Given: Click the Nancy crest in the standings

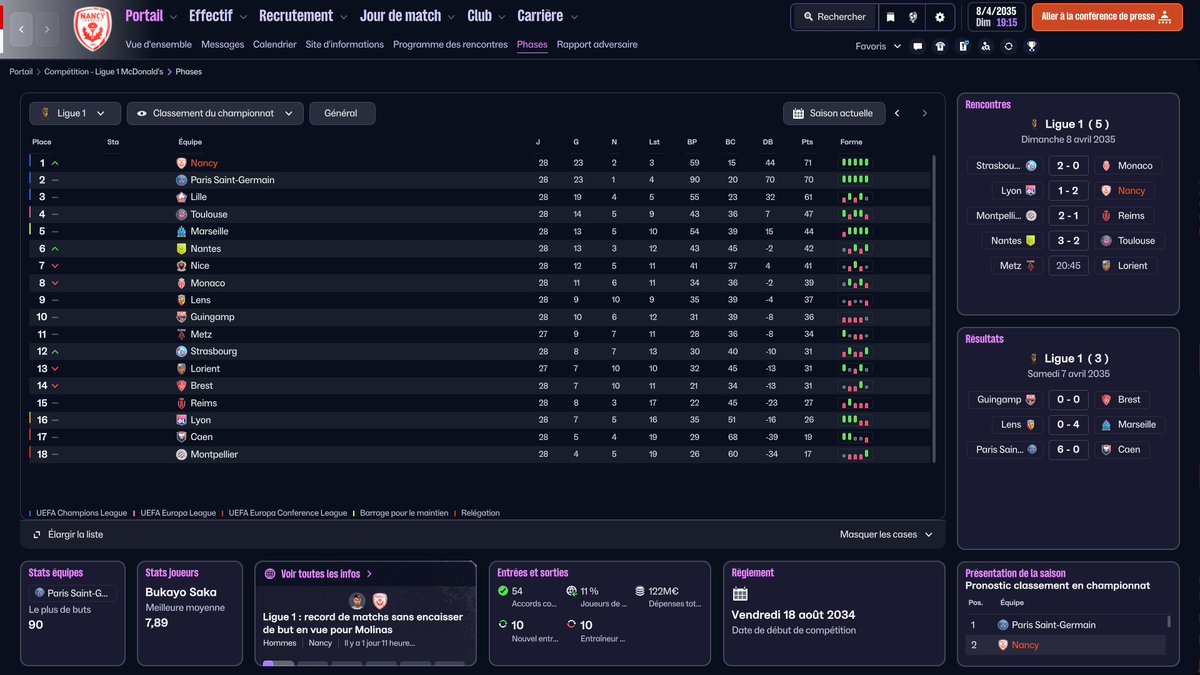Looking at the screenshot, I should [181, 163].
